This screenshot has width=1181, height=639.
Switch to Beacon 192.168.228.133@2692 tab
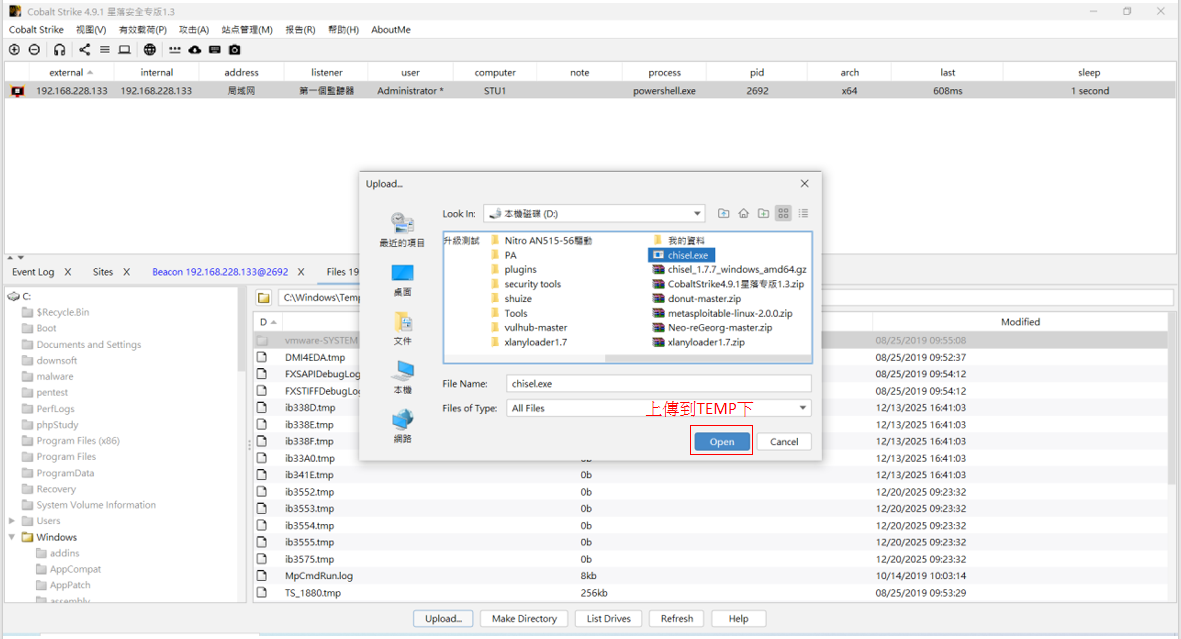click(220, 272)
